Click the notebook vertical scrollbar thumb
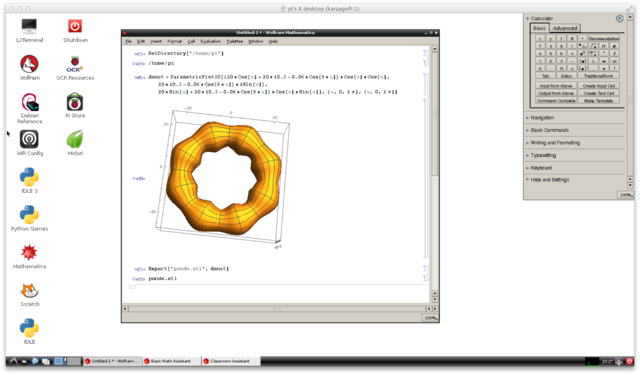This screenshot has width=640, height=375. pos(435,114)
